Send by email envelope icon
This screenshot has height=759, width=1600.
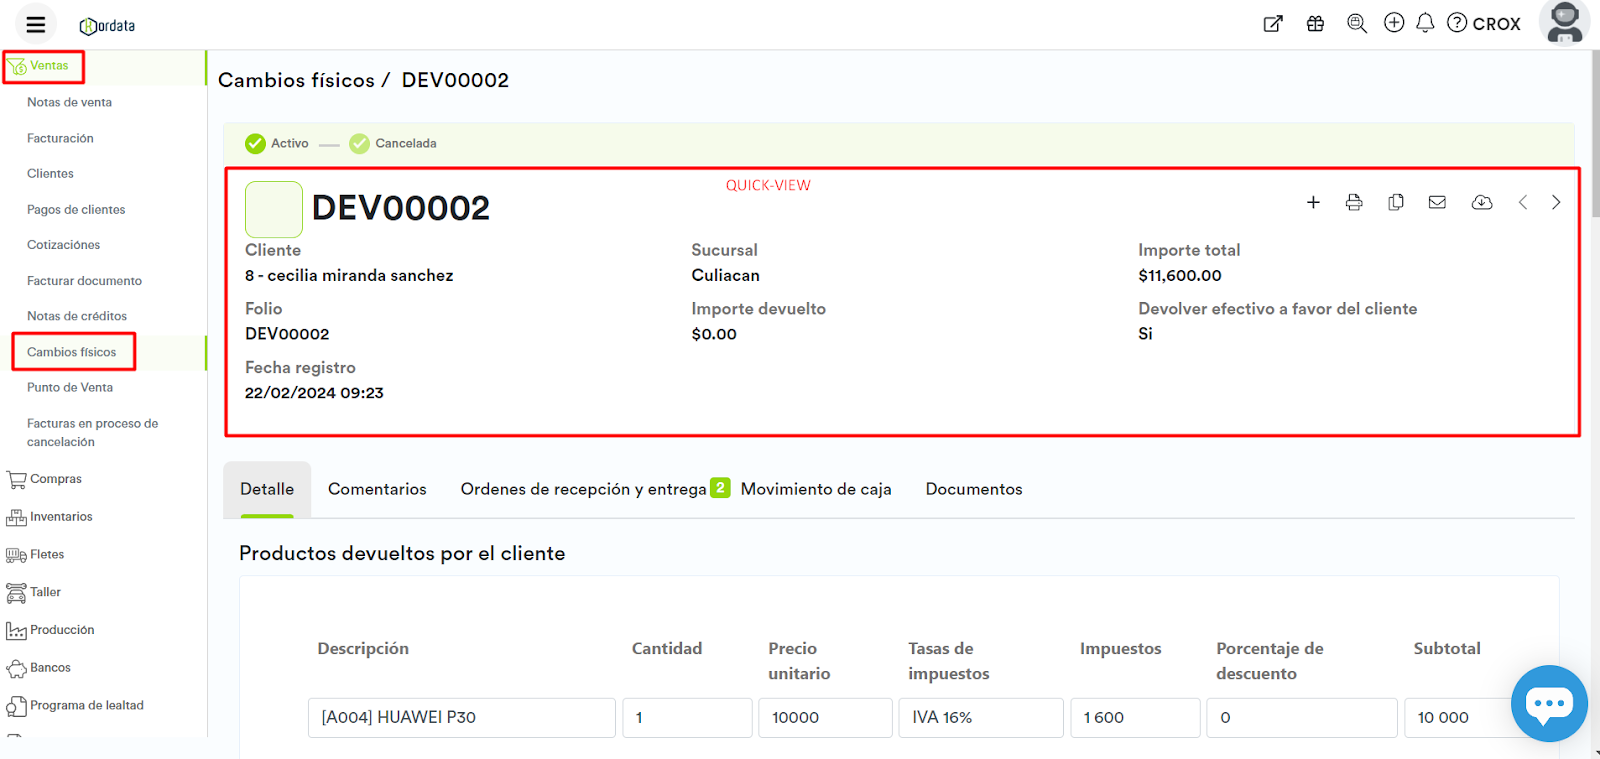[1437, 203]
